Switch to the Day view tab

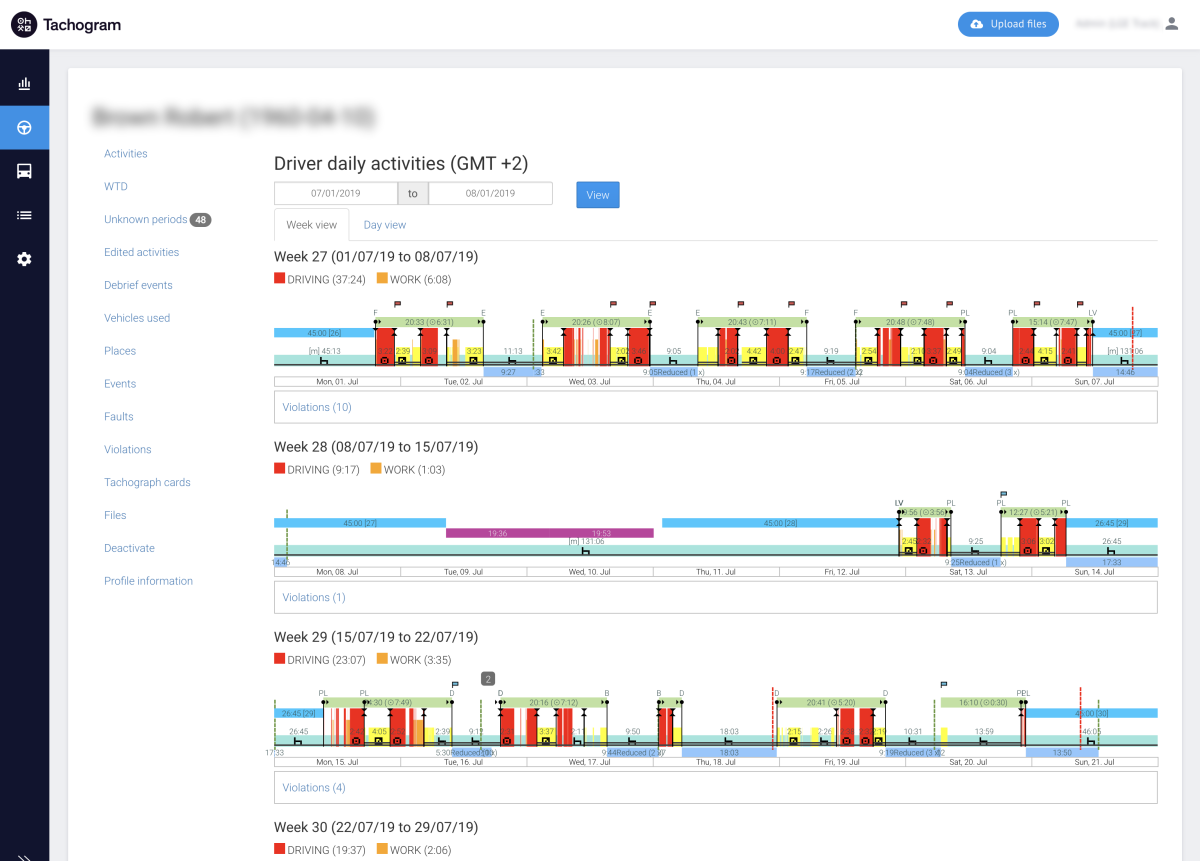[384, 225]
